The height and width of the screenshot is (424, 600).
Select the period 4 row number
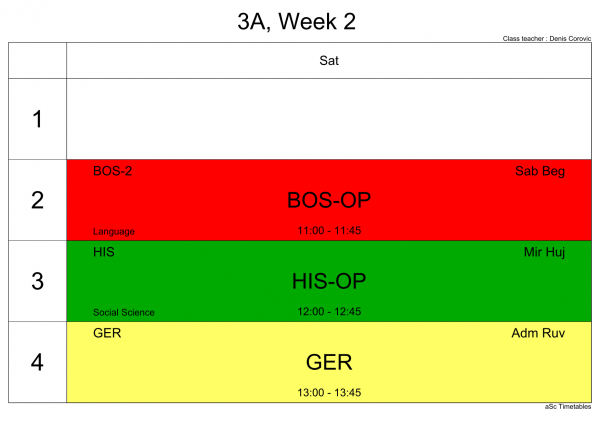pyautogui.click(x=37, y=362)
